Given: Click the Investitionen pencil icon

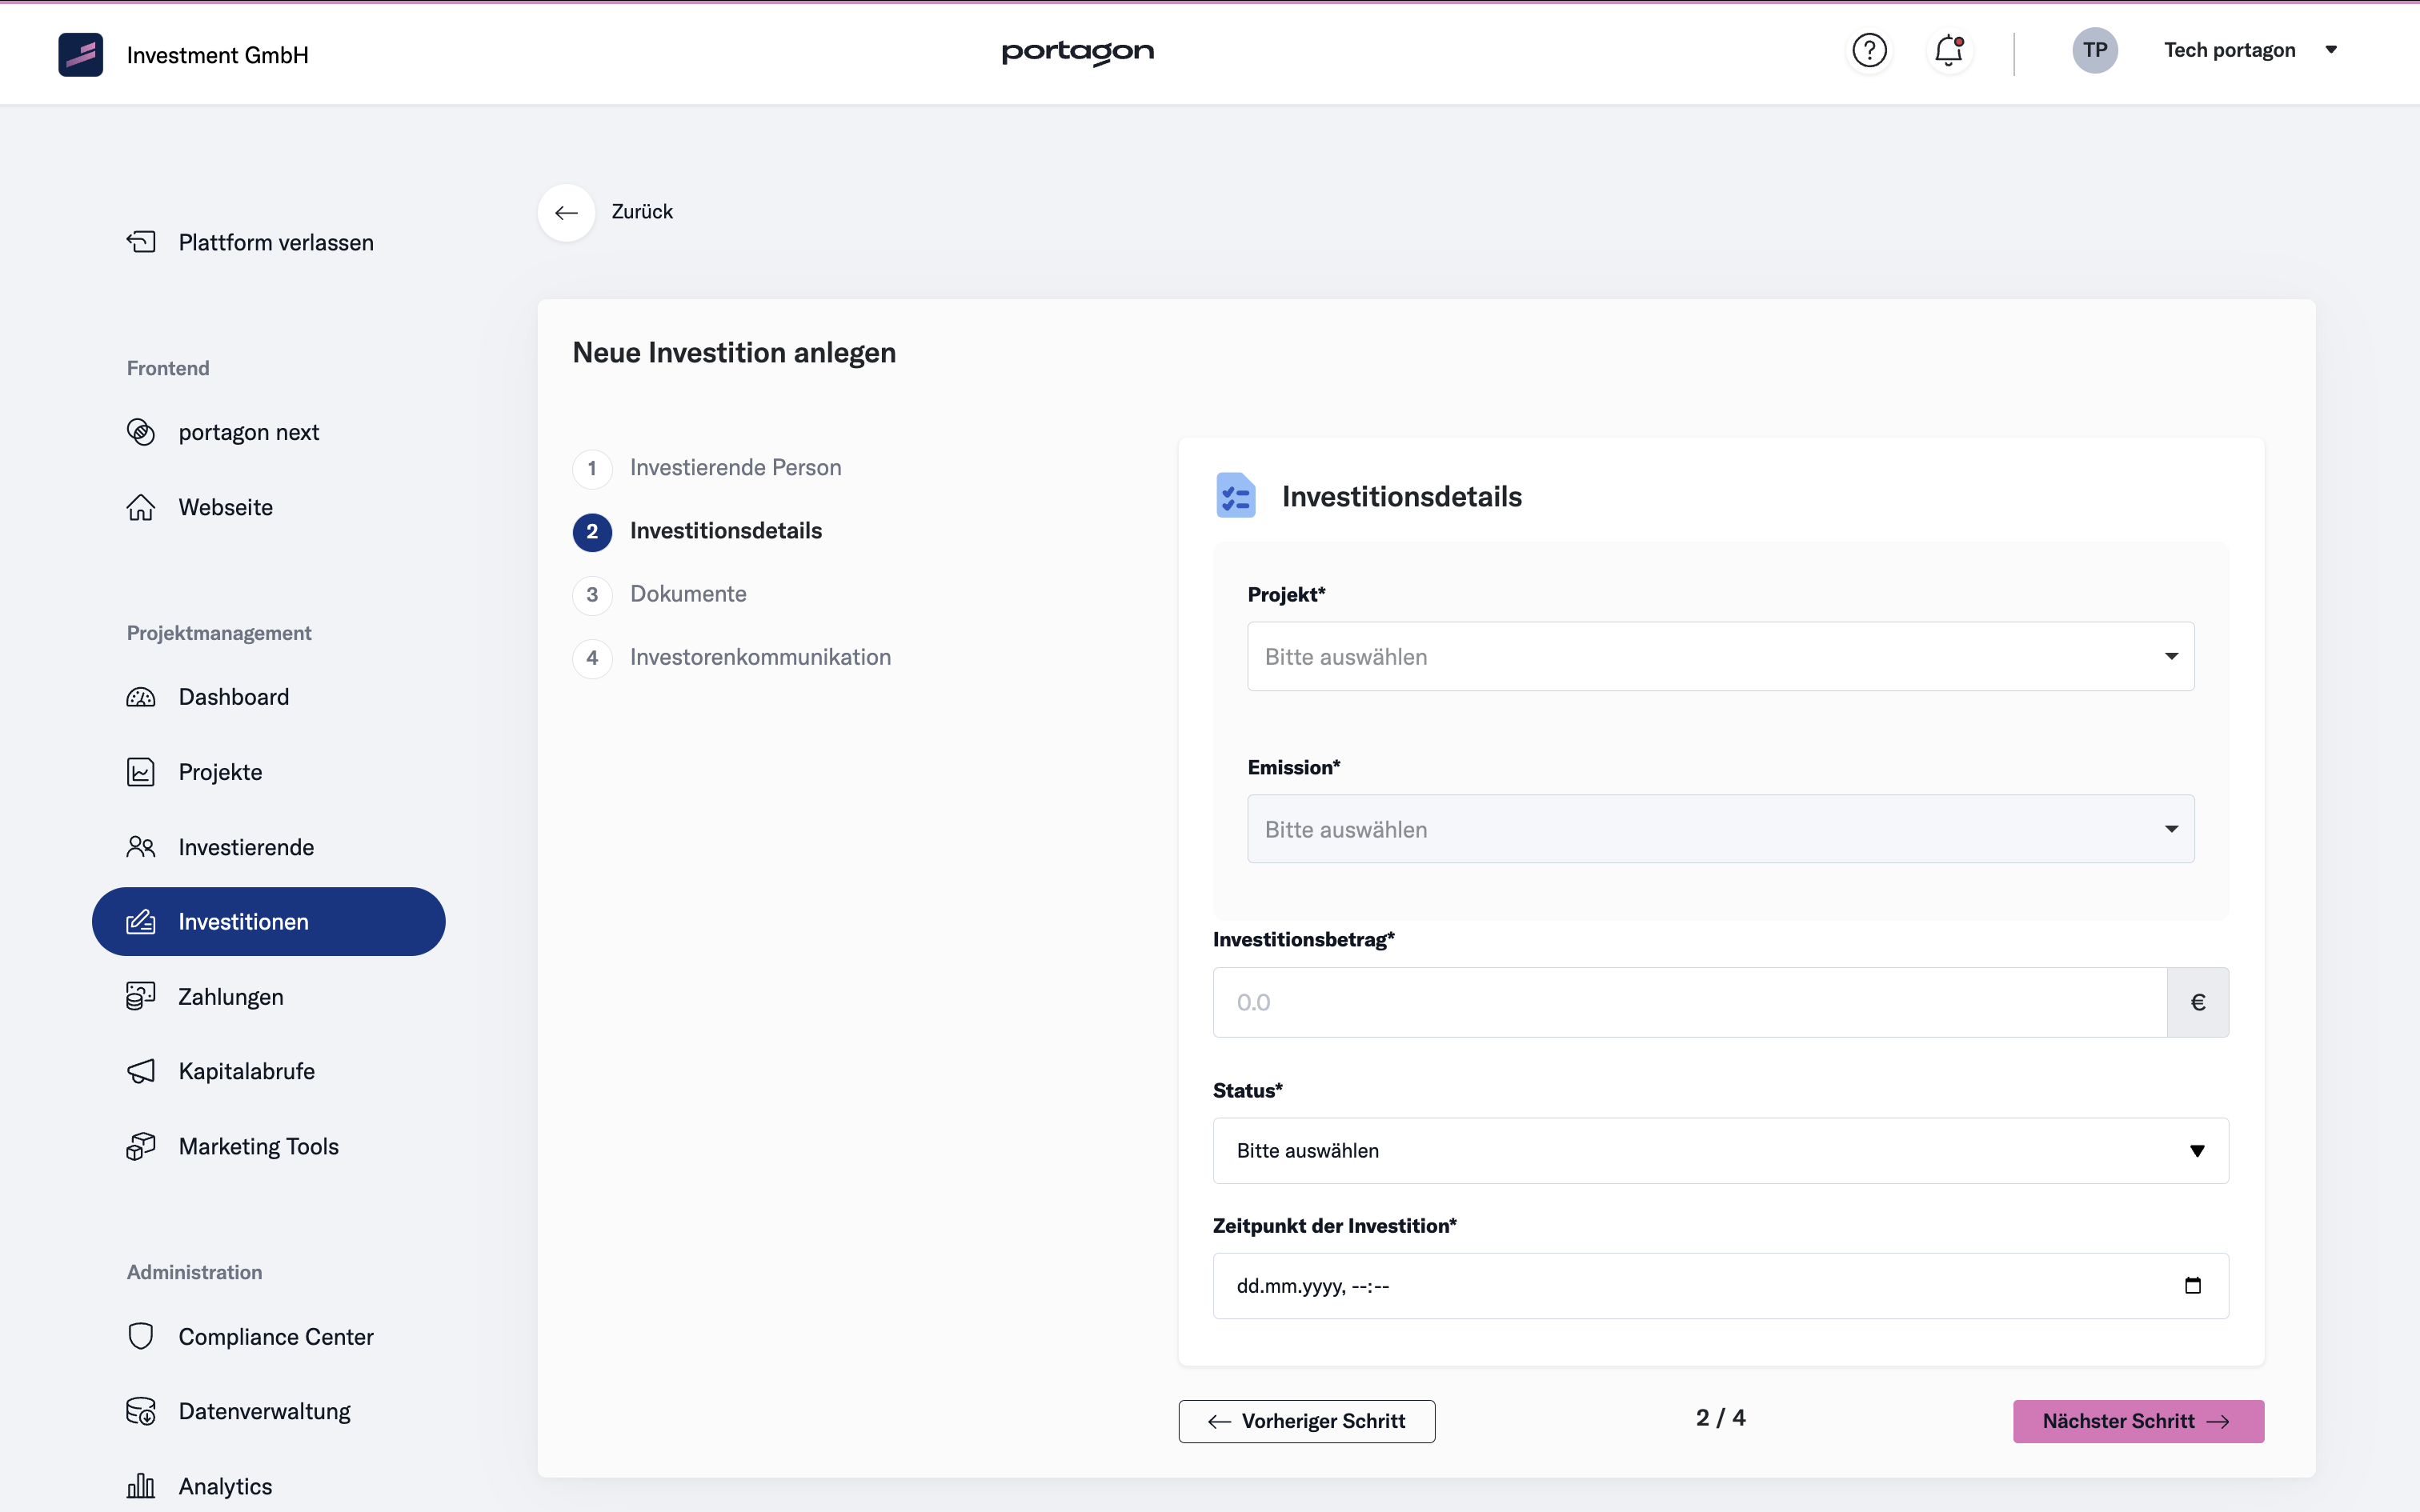Looking at the screenshot, I should point(141,921).
